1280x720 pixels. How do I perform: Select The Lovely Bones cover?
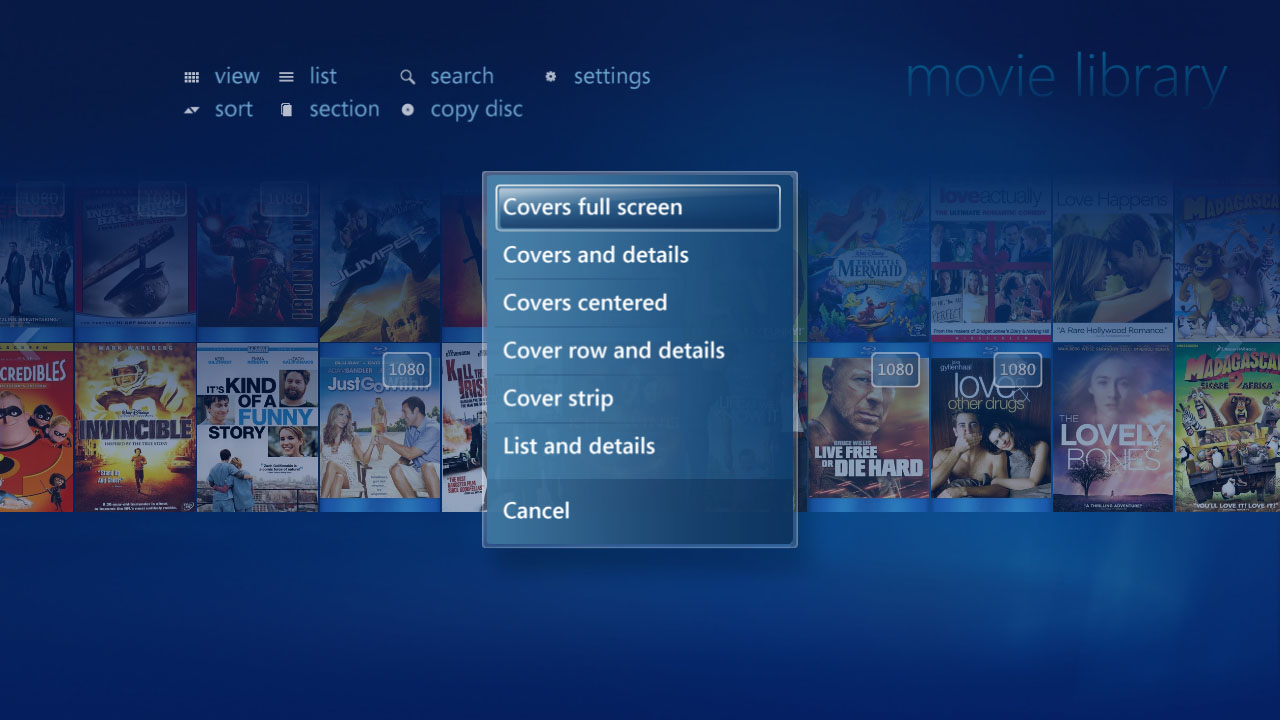(x=1113, y=427)
